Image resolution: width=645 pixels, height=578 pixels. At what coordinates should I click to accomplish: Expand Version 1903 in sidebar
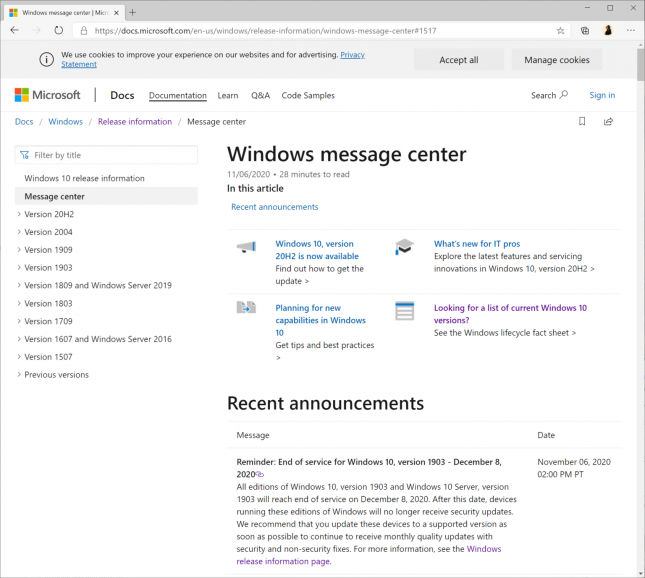(x=19, y=267)
